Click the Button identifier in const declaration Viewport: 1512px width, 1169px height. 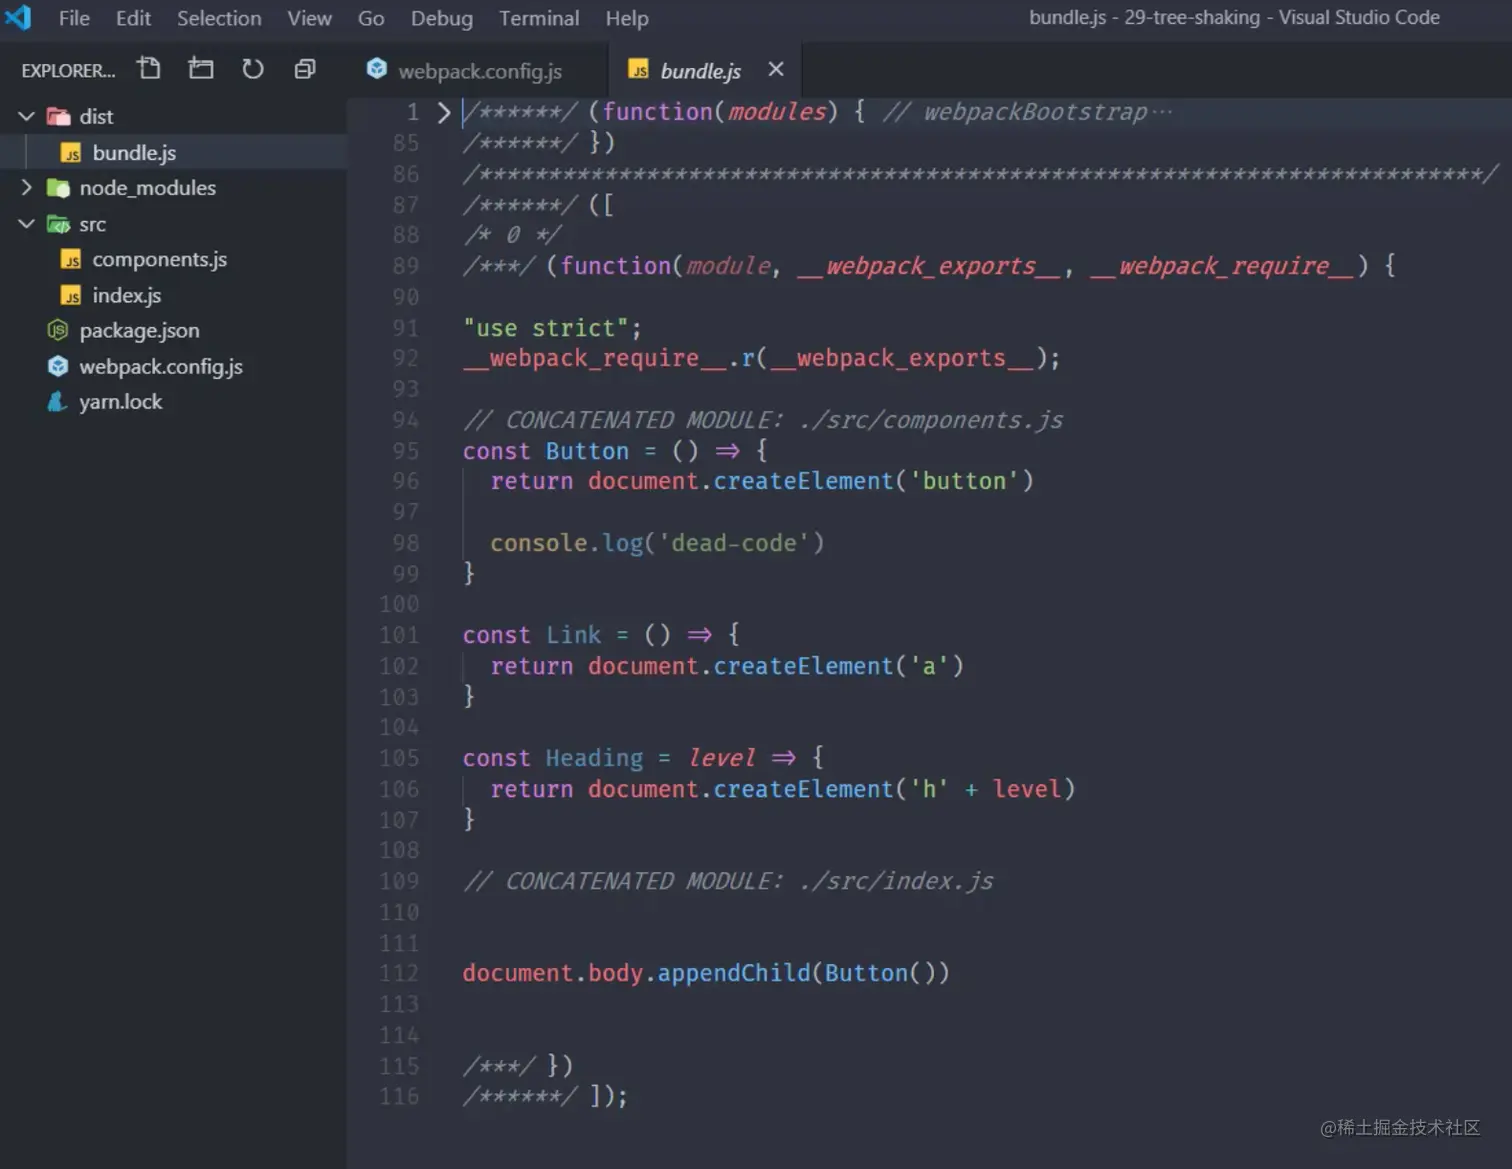point(587,451)
